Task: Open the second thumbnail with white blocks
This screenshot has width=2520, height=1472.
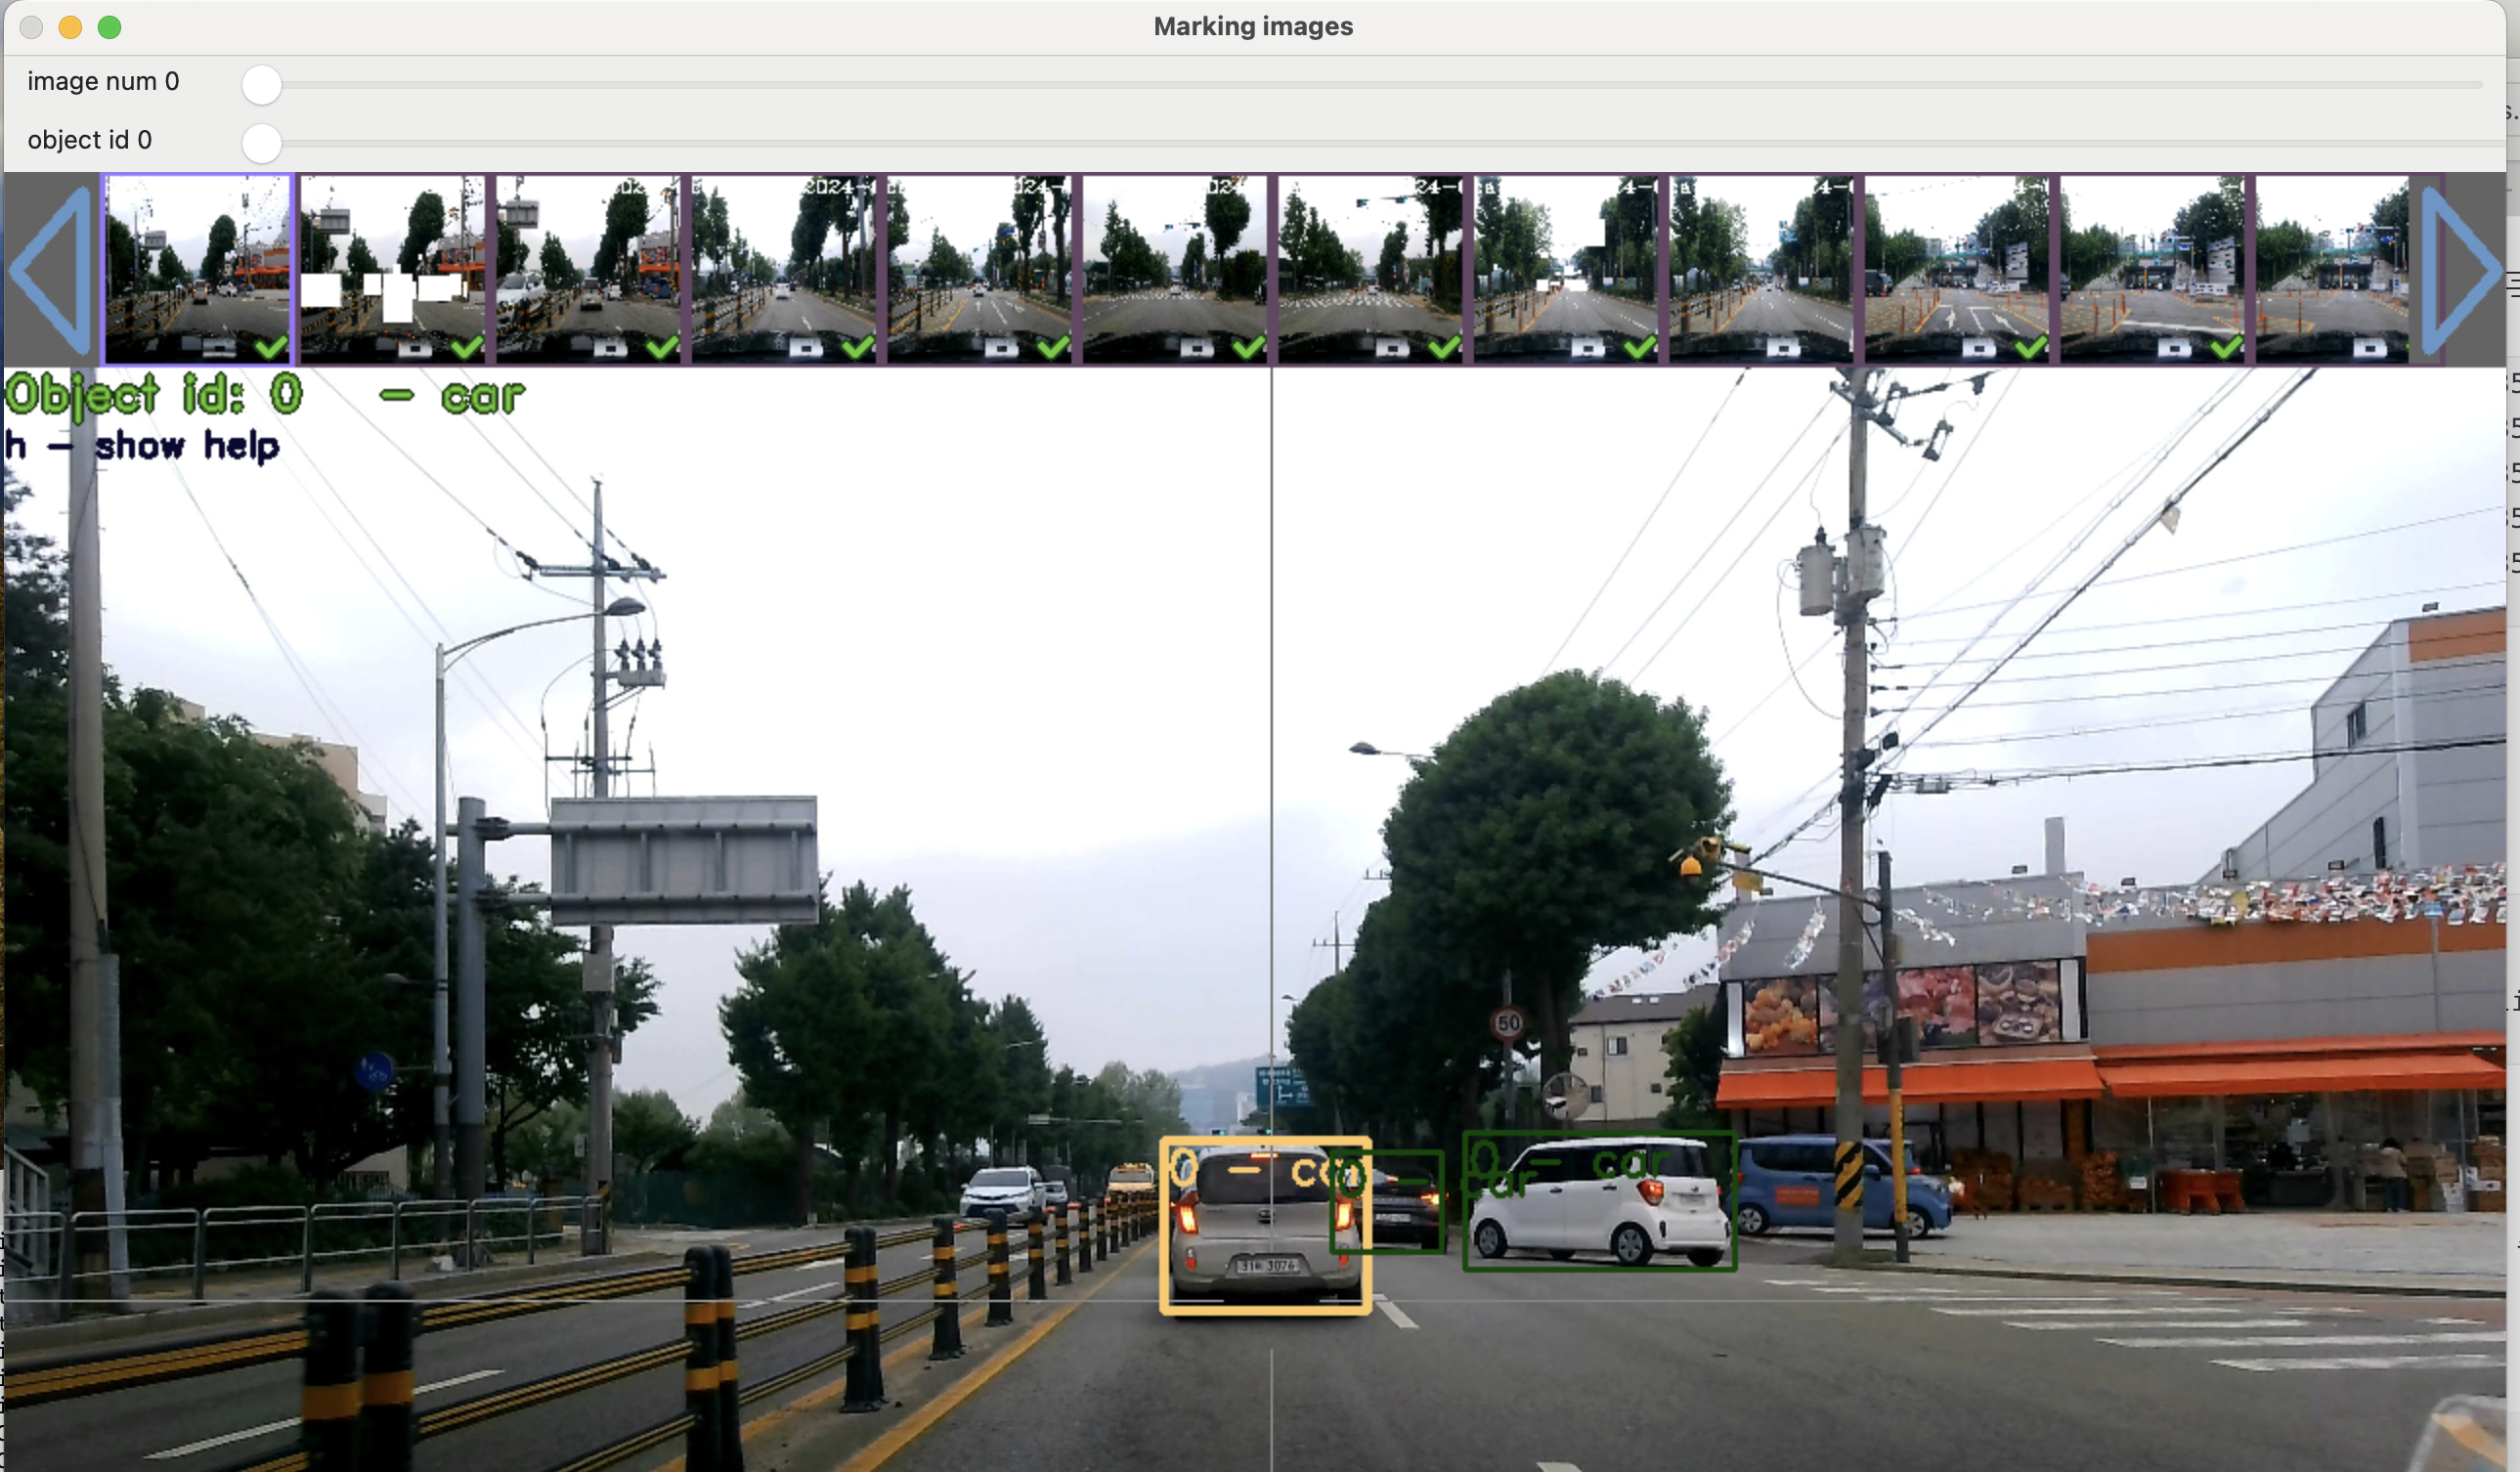Action: (x=393, y=268)
